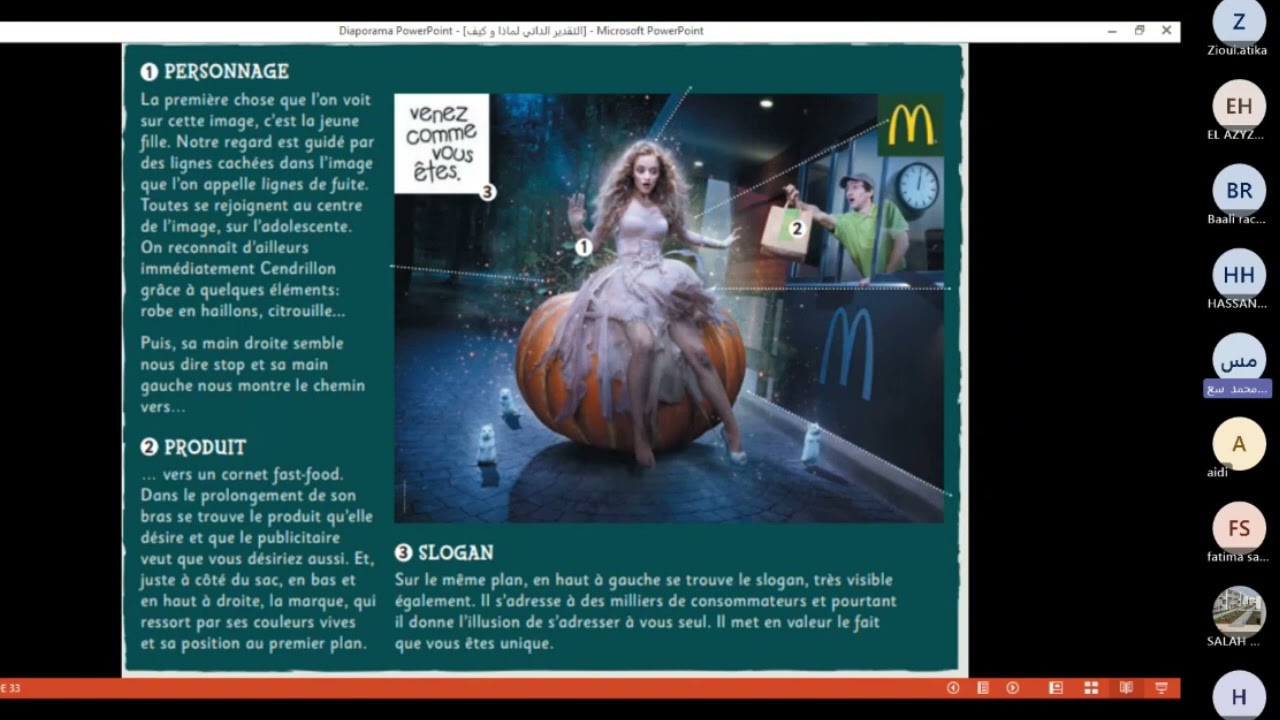
Task: Select the Arabic-named participant avatar
Action: click(x=1239, y=359)
